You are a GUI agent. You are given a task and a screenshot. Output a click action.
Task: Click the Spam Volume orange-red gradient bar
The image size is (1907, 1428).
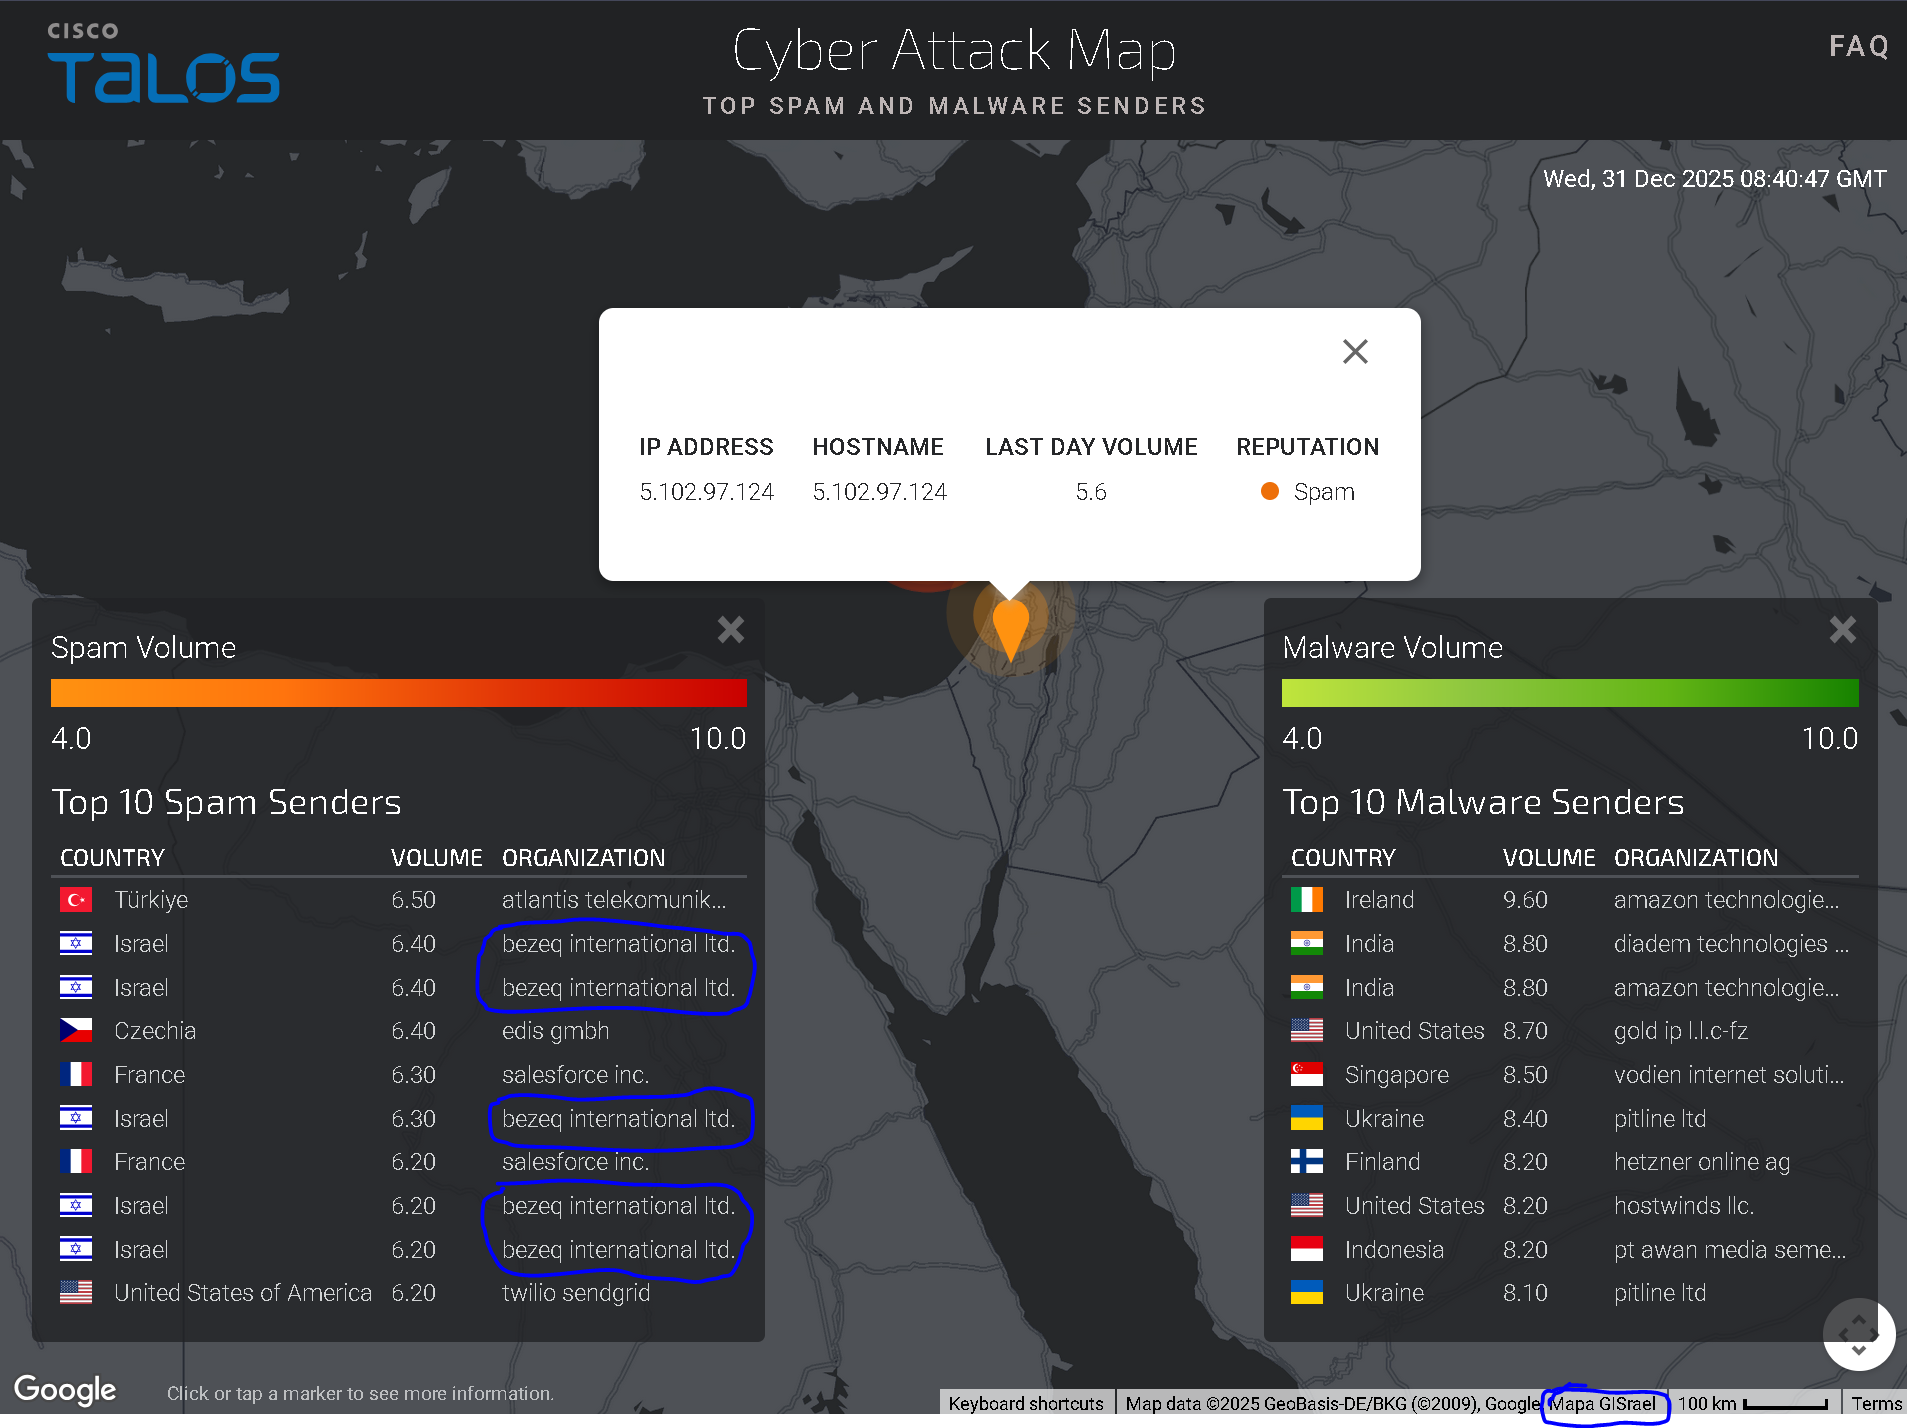399,693
